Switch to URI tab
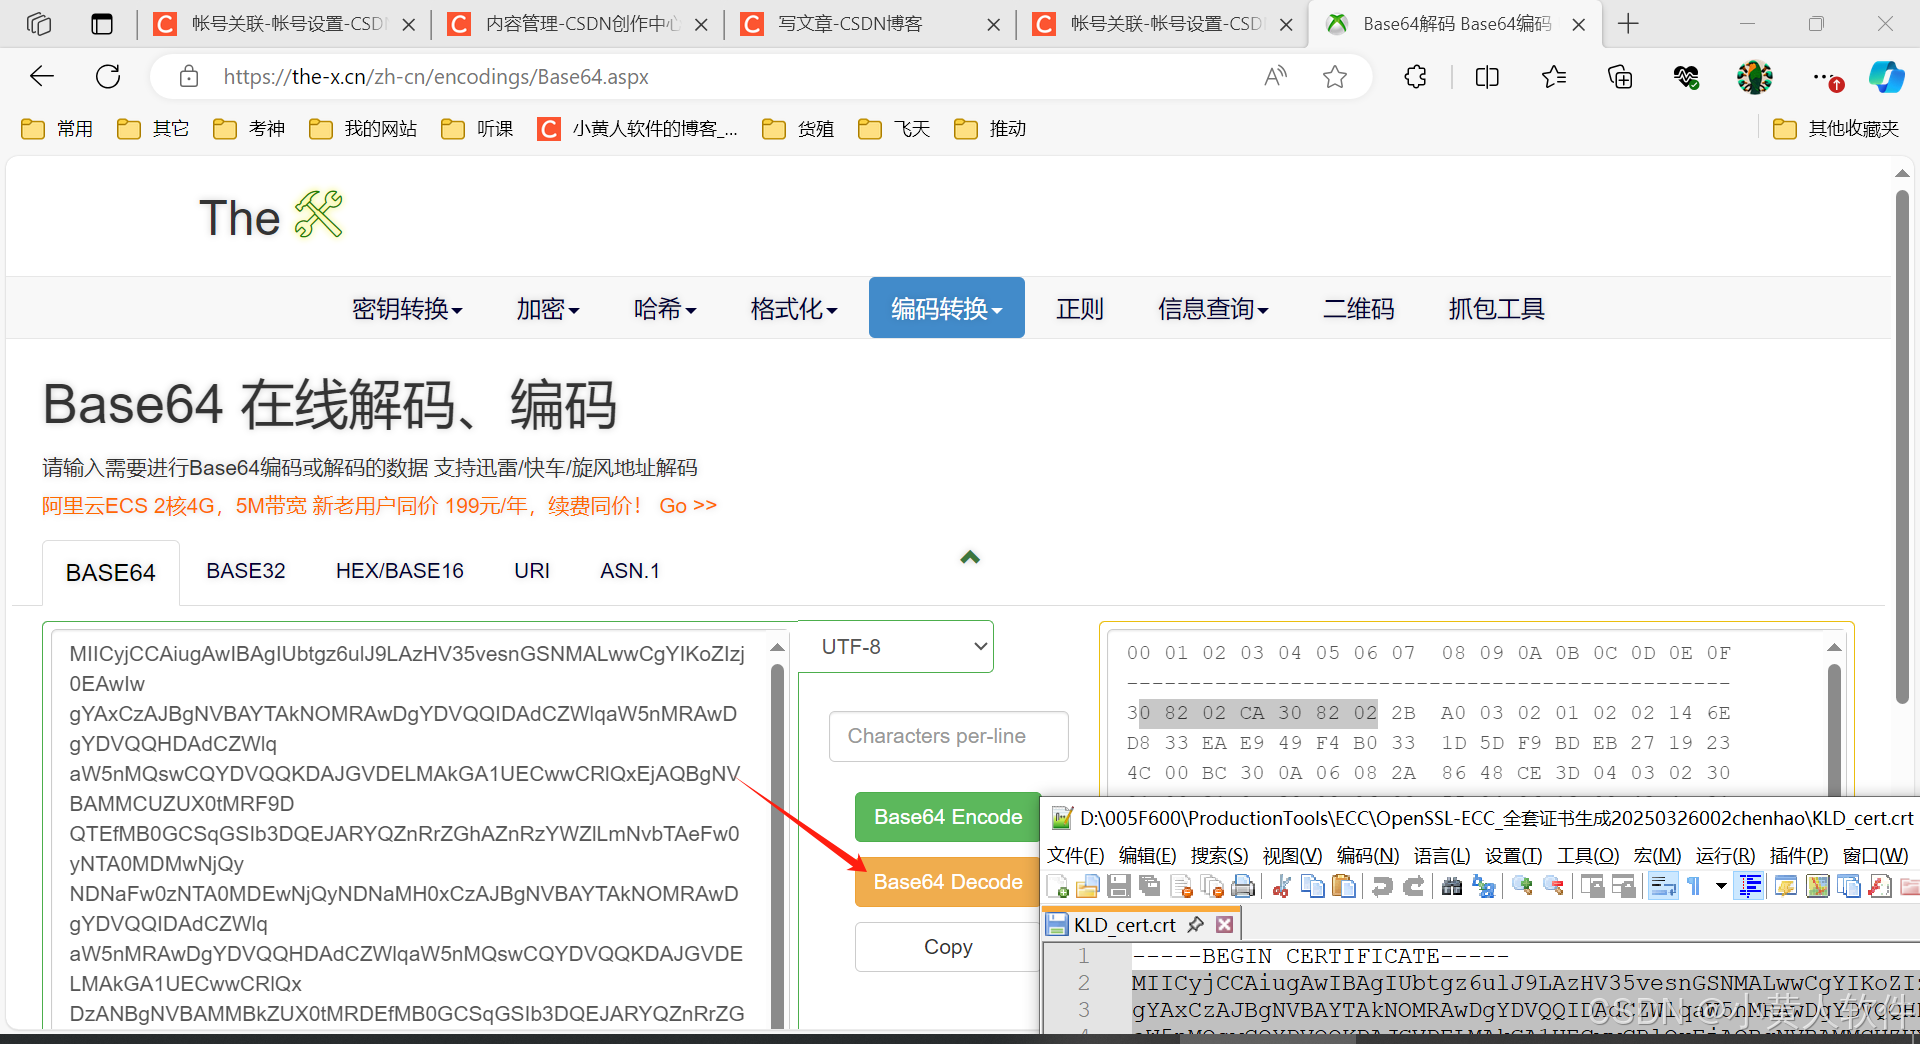The height and width of the screenshot is (1044, 1920). (x=532, y=571)
